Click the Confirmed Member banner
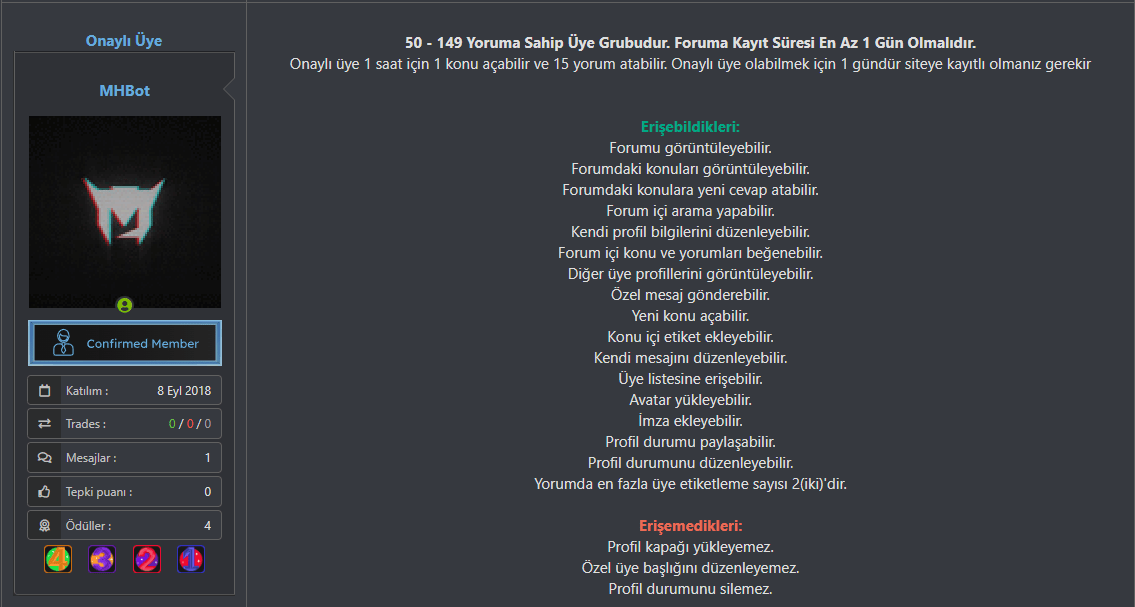The image size is (1135, 607). pos(125,343)
